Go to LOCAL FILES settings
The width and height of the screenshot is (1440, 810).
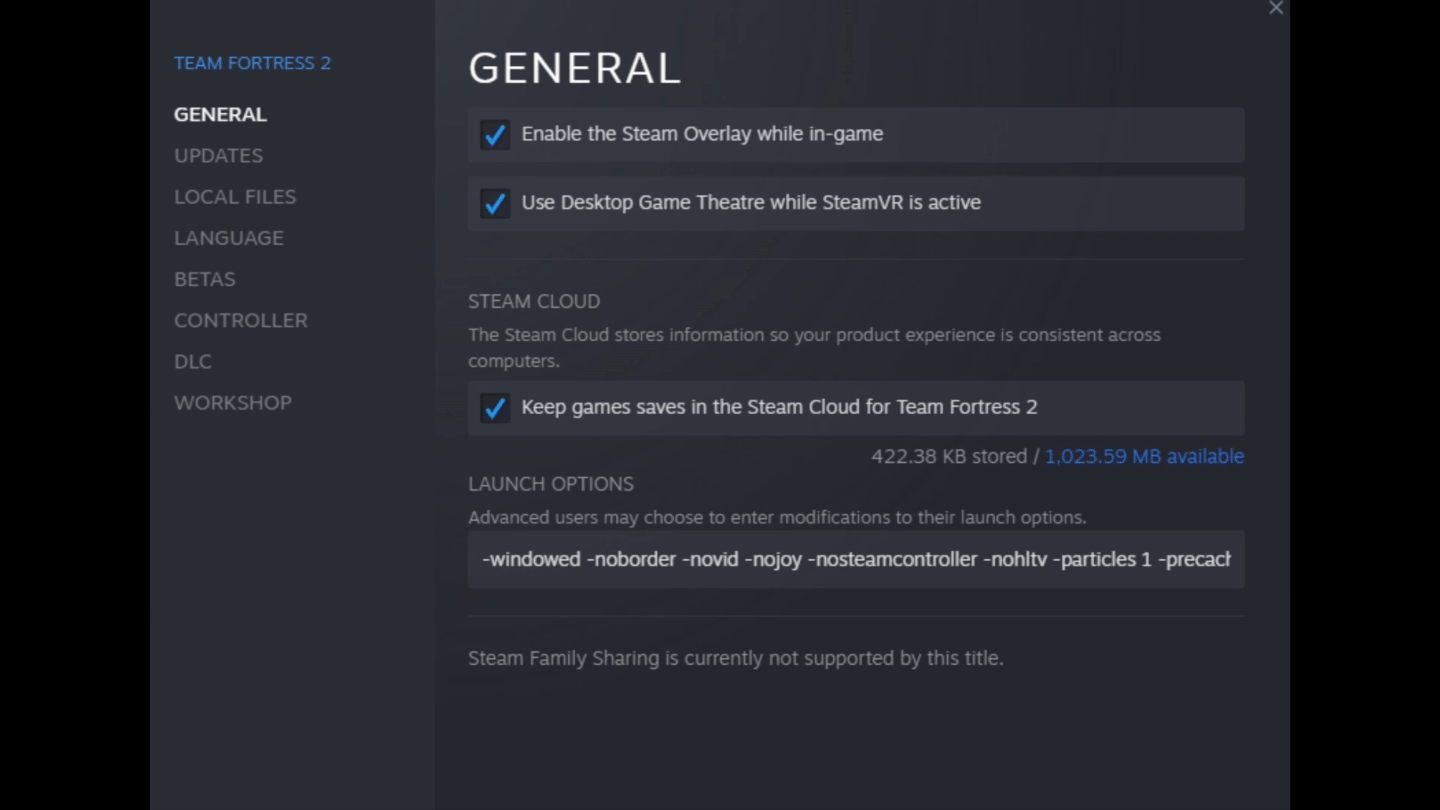235,197
